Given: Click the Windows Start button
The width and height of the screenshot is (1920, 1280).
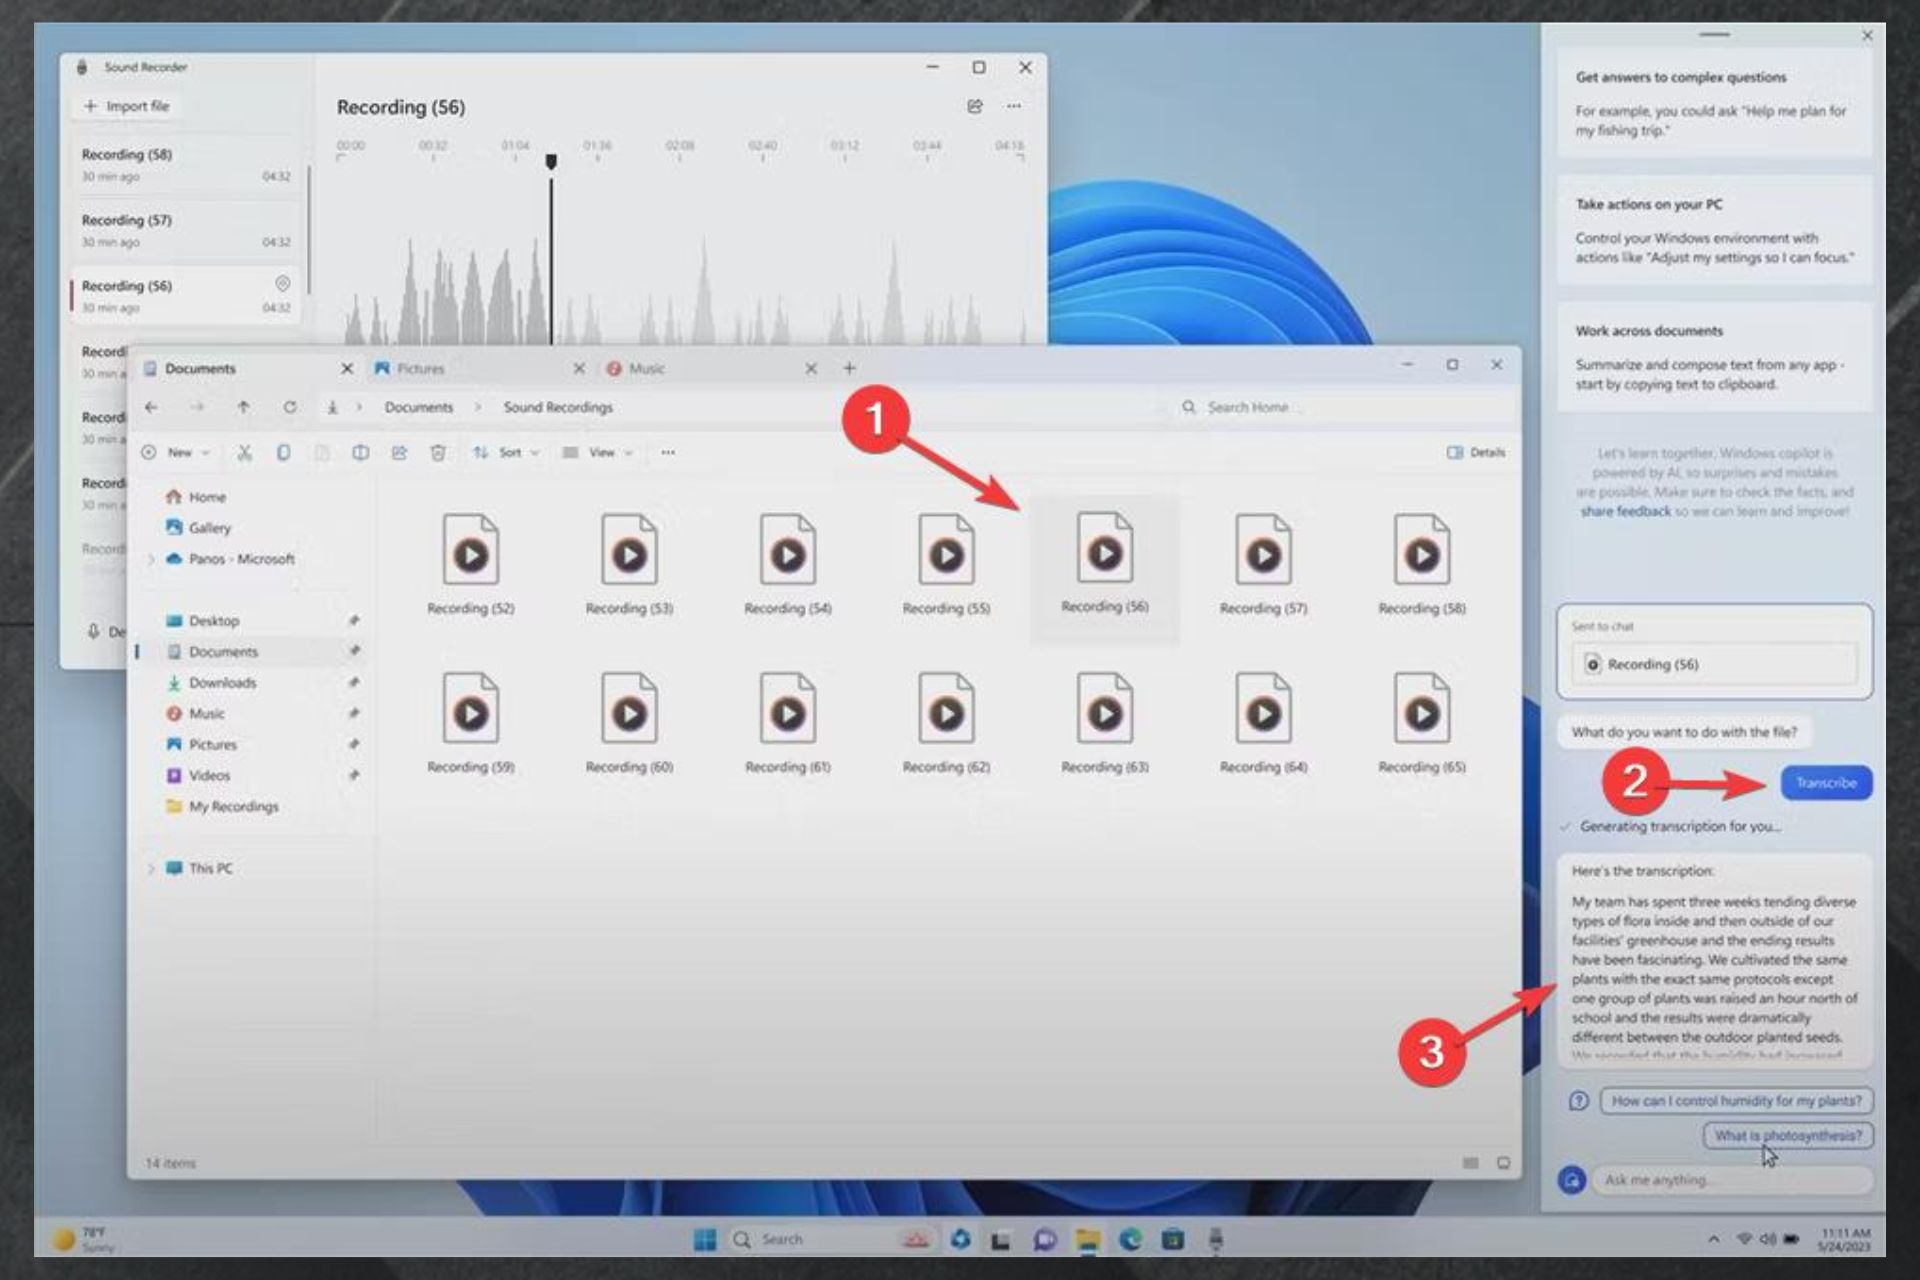Looking at the screenshot, I should click(x=705, y=1240).
